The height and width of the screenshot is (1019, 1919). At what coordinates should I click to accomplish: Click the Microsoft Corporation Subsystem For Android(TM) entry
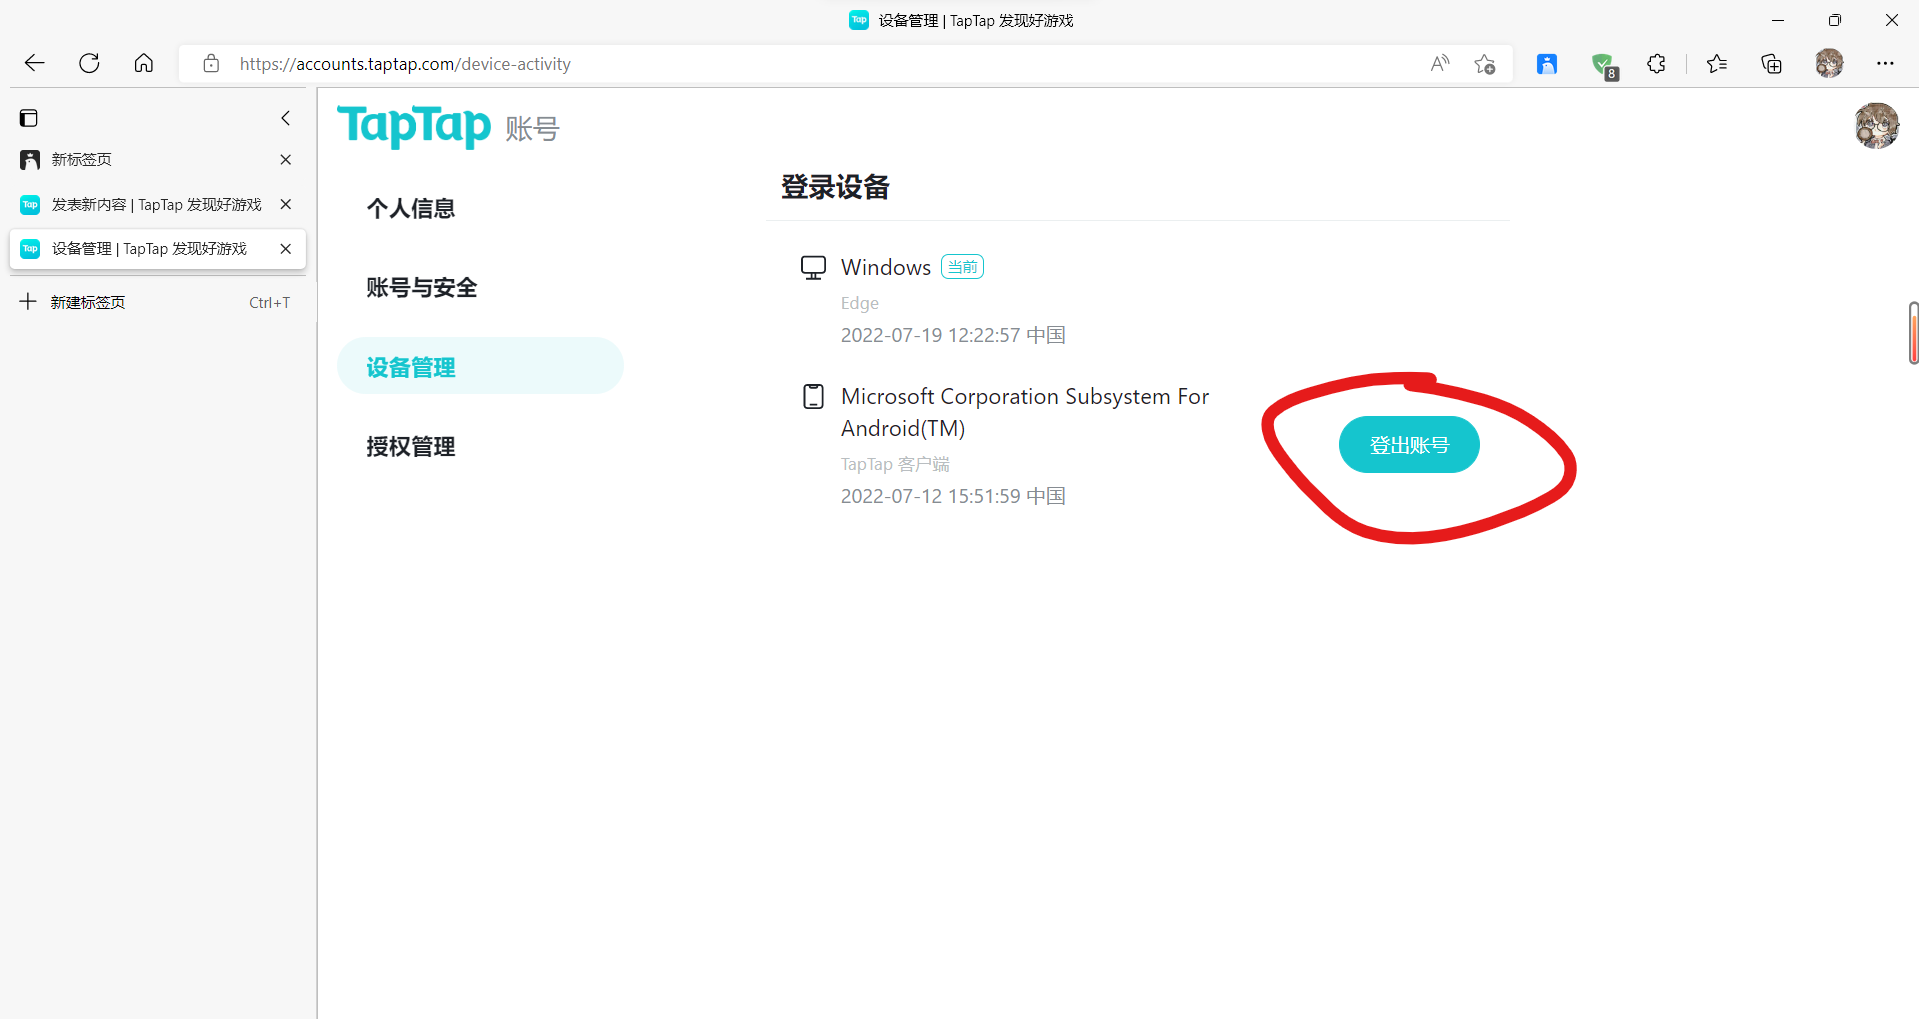click(1025, 412)
